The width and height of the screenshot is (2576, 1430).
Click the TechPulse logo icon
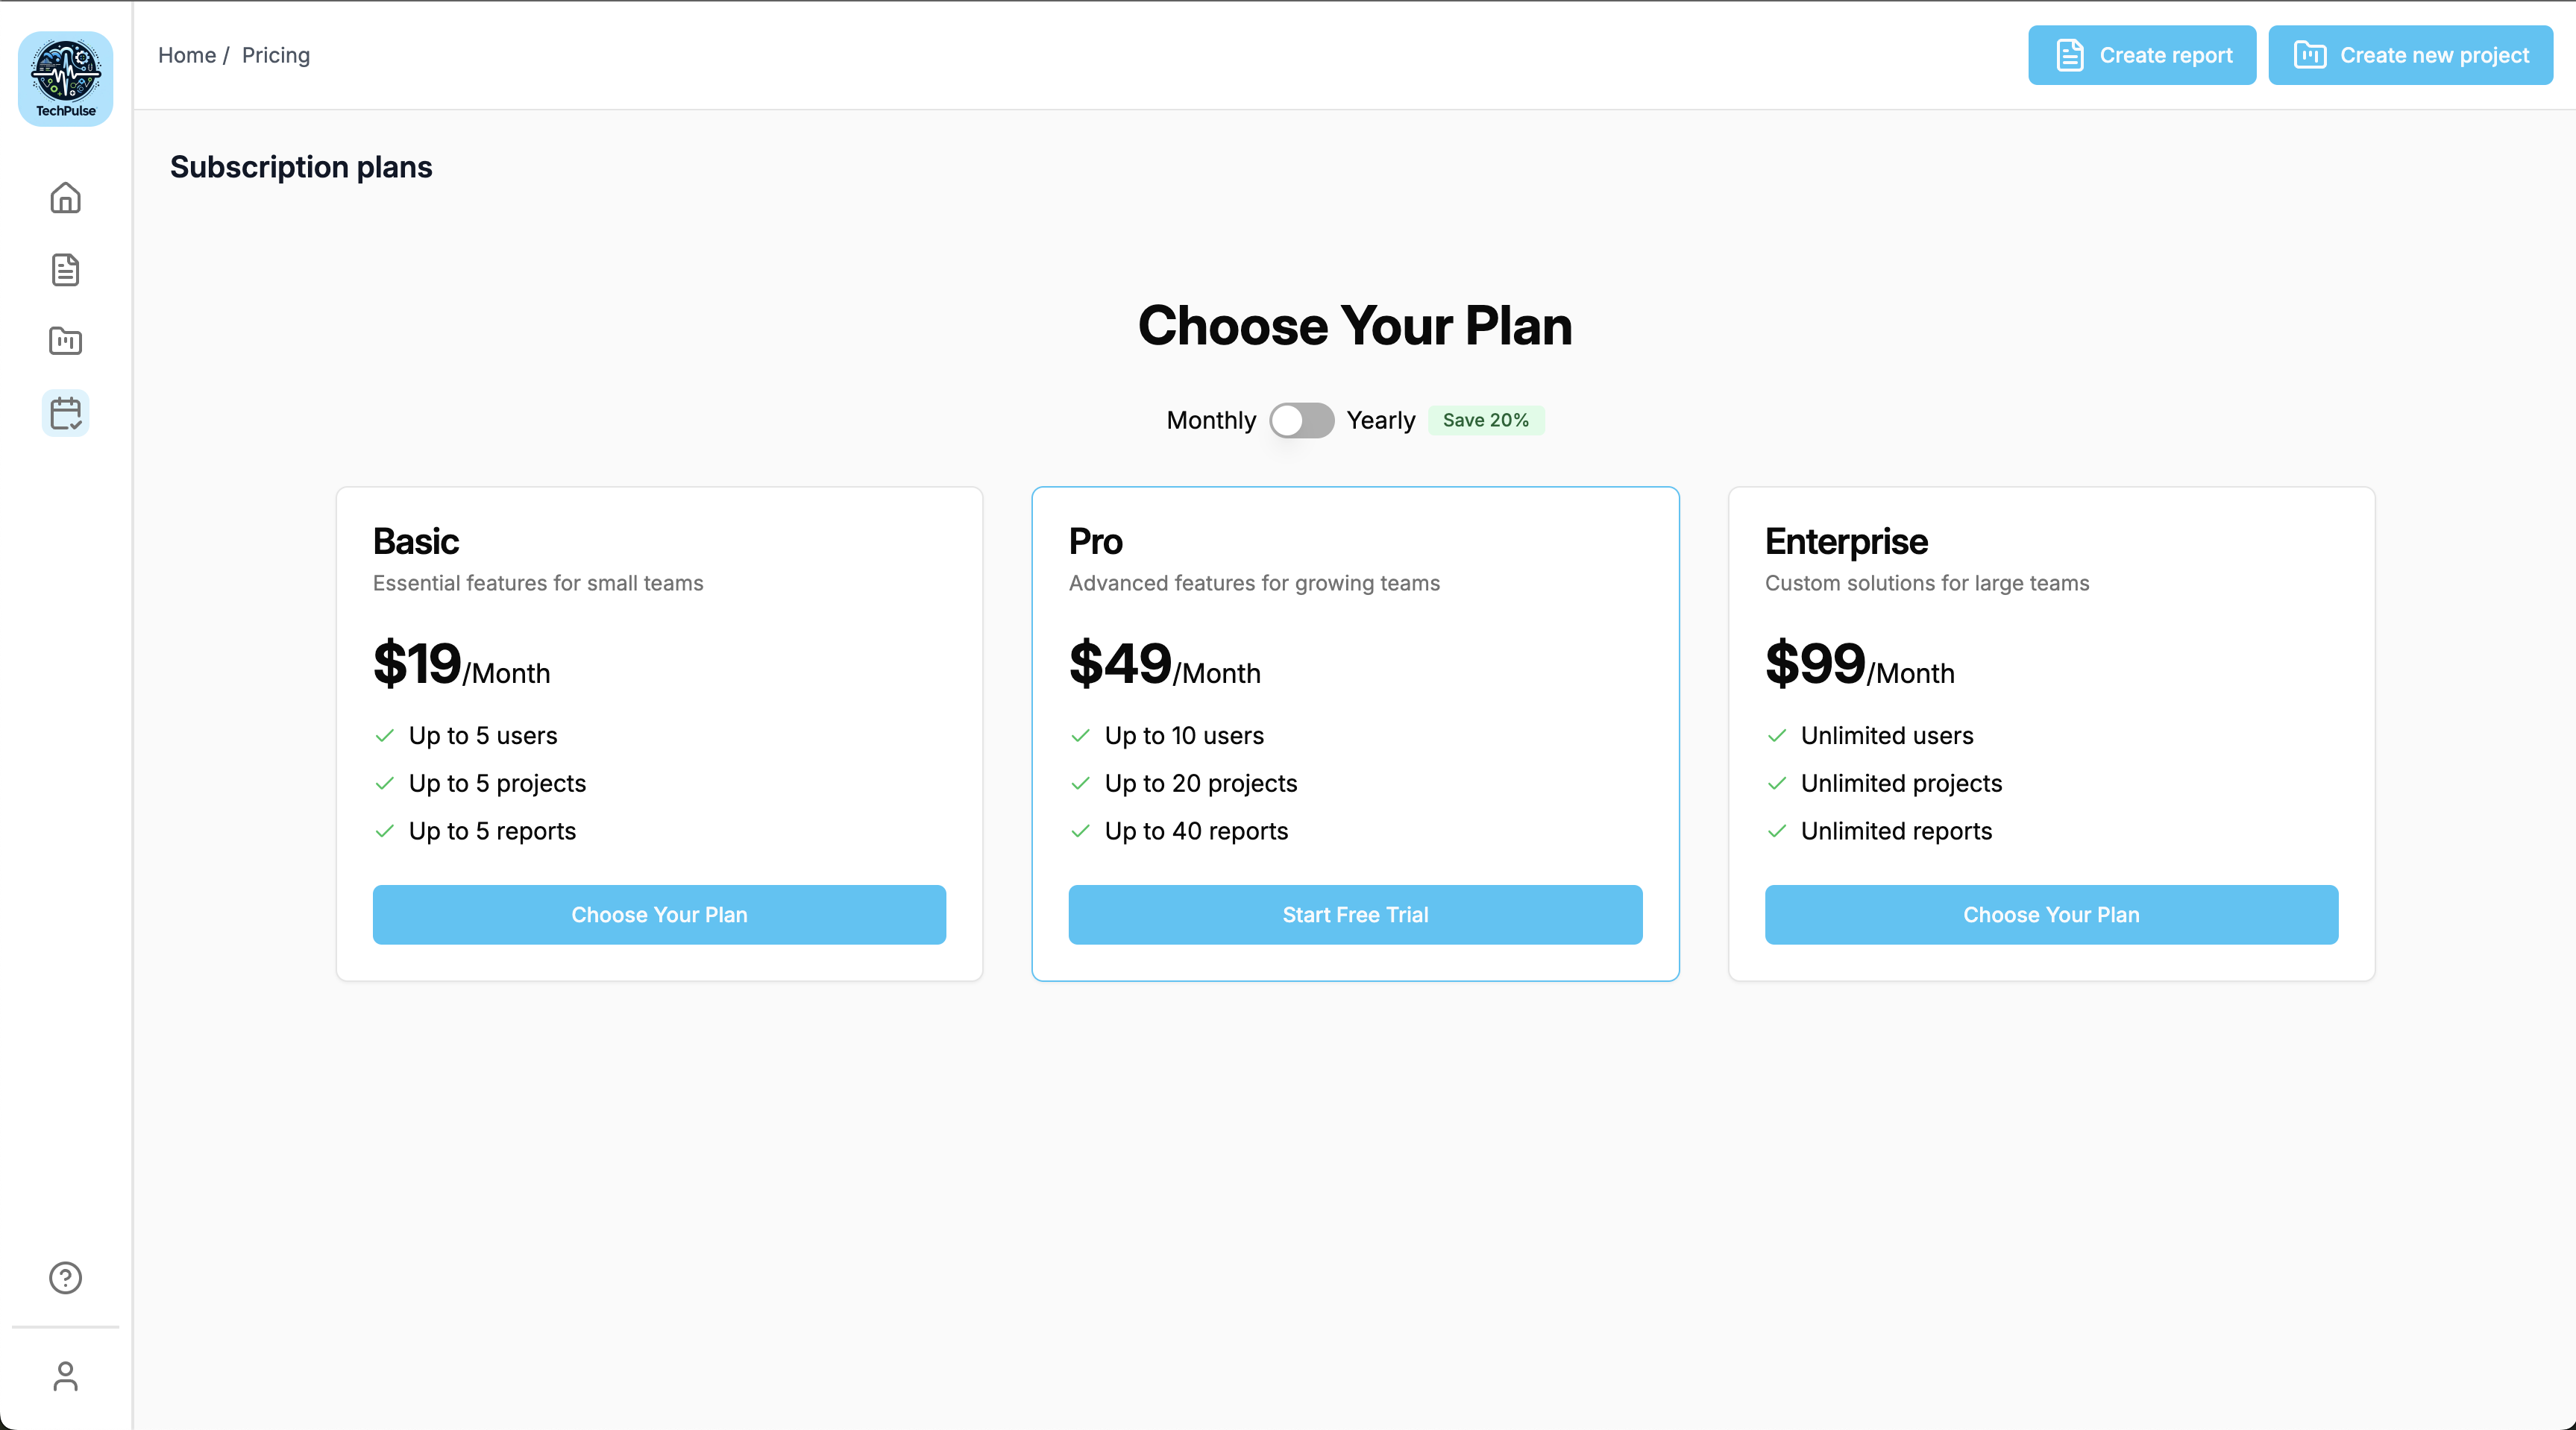(66, 78)
